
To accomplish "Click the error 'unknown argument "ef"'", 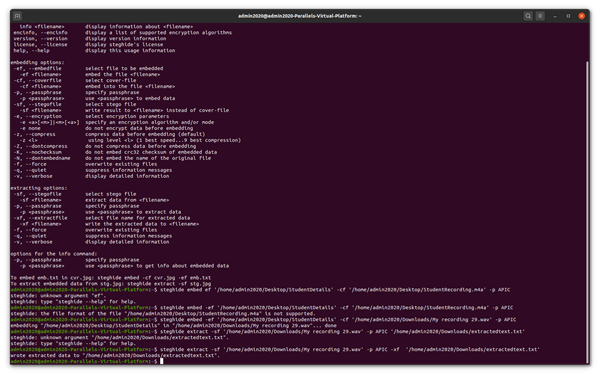I will pyautogui.click(x=58, y=296).
